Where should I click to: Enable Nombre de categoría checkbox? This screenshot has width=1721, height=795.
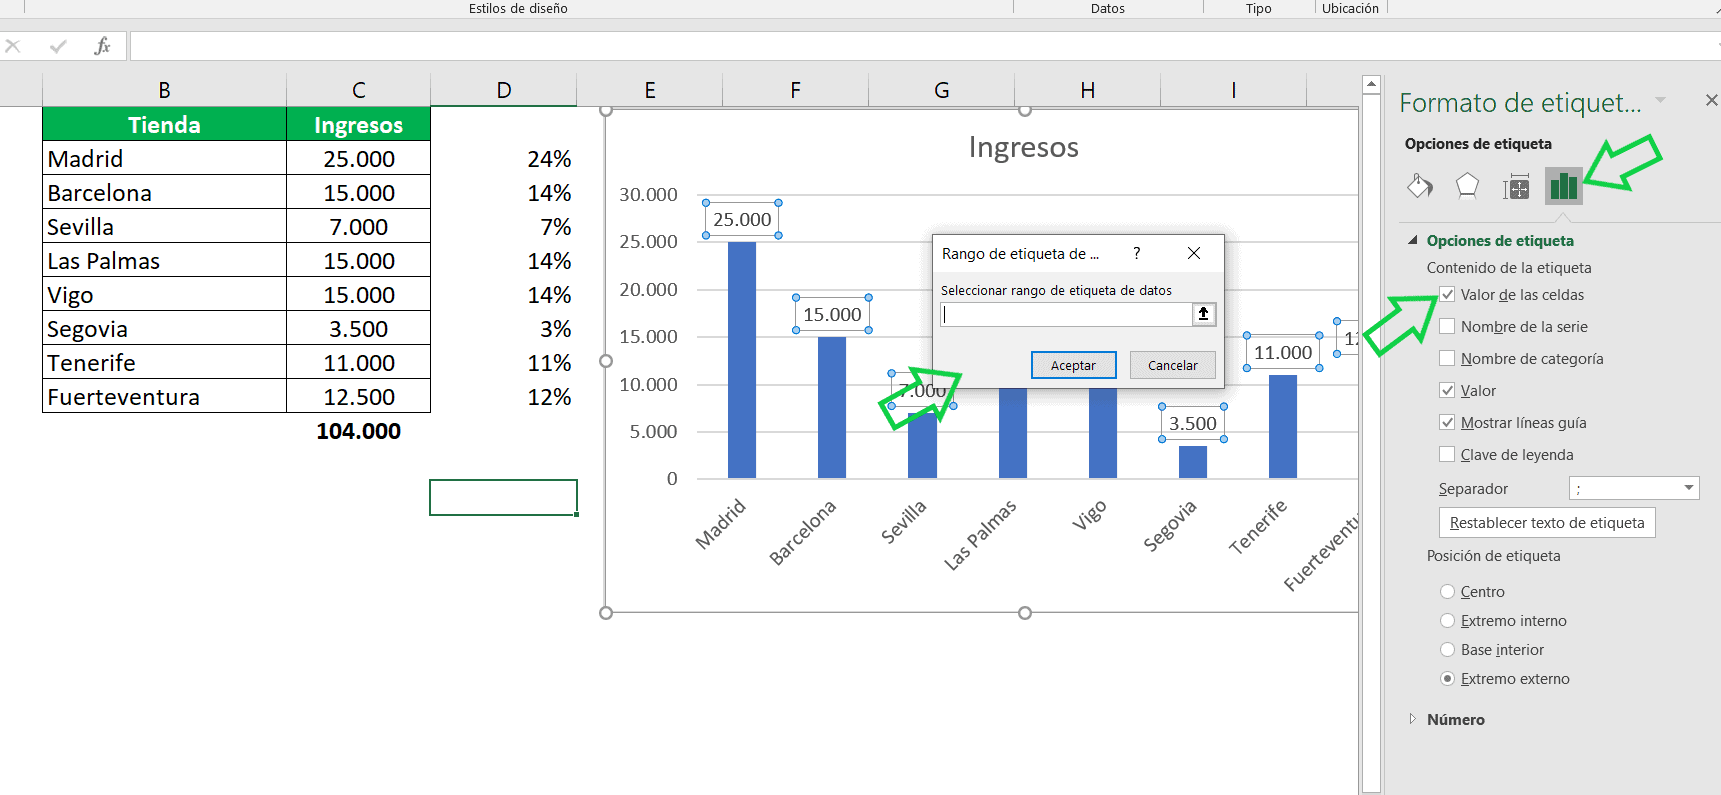1447,358
